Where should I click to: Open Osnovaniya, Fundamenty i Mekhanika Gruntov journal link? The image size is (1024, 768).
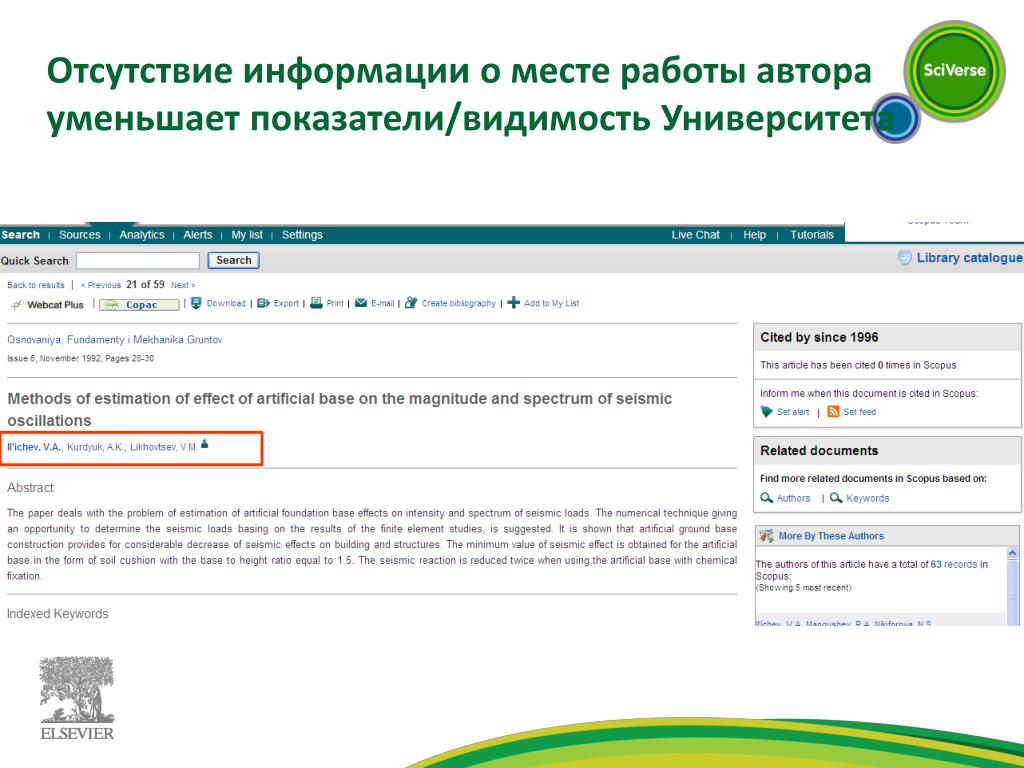tap(115, 340)
